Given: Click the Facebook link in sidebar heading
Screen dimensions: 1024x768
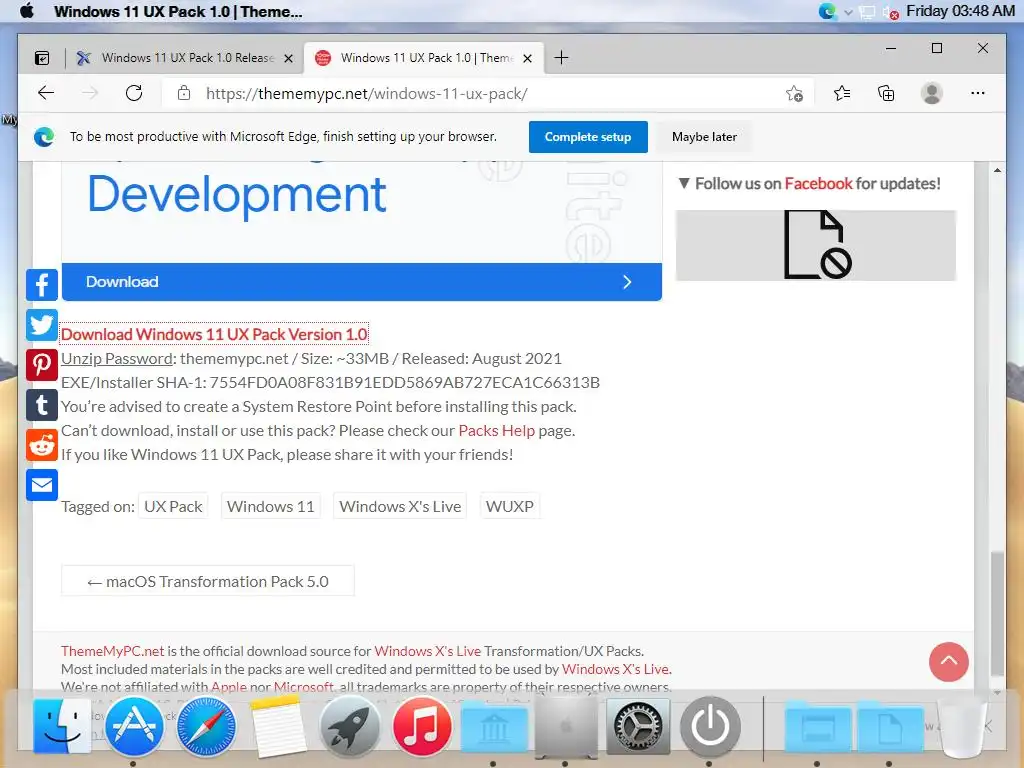Looking at the screenshot, I should [818, 184].
